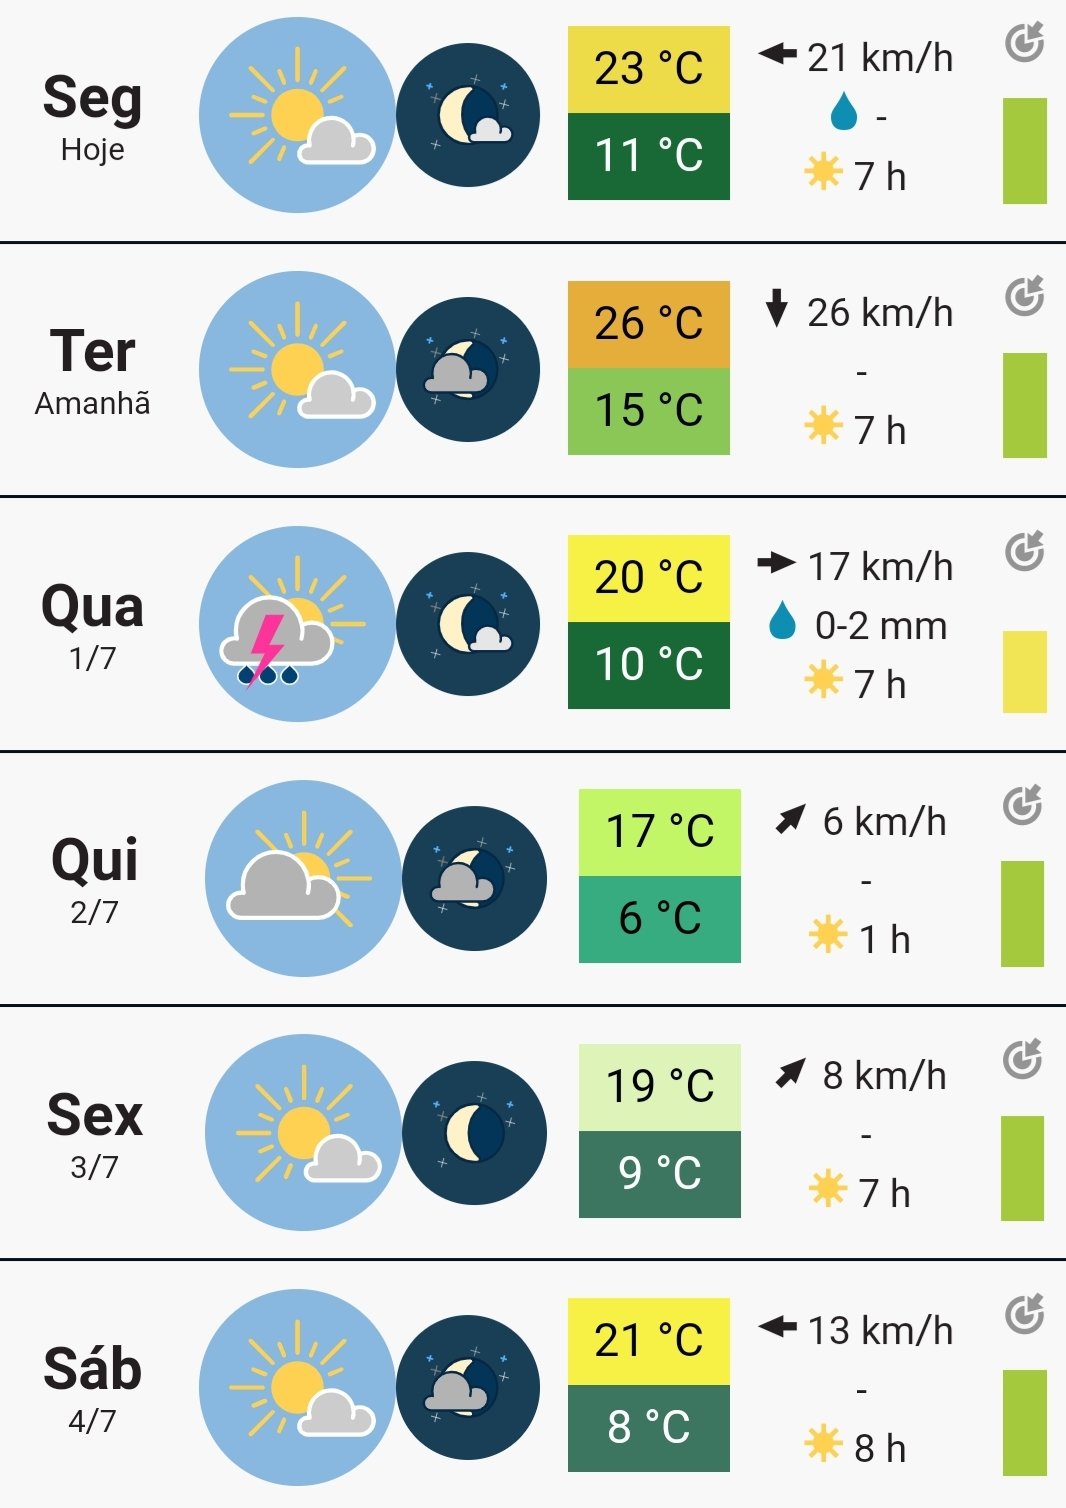The height and width of the screenshot is (1508, 1066).
Task: Select the Sex 3/7 day label
Action: click(x=95, y=1133)
